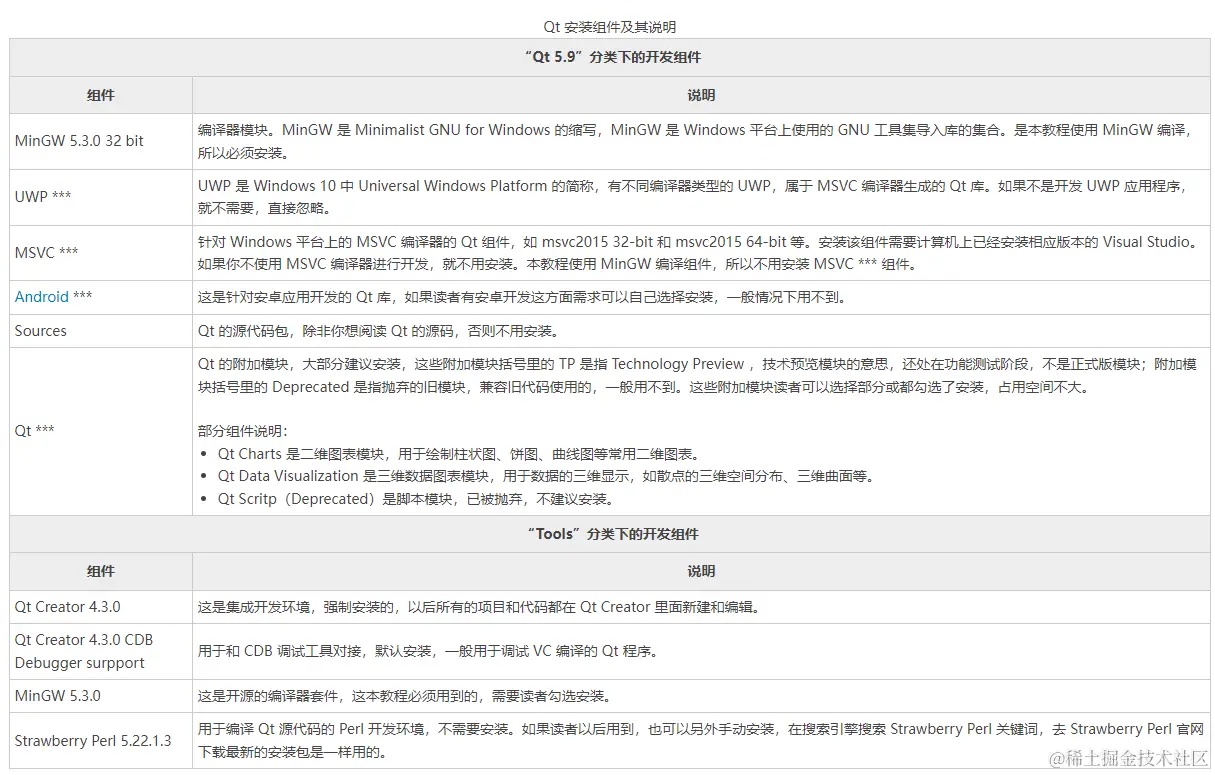Click the MinGW description starting 编译器模块
Viewport: 1215px width, 775px height.
pyautogui.click(x=697, y=141)
